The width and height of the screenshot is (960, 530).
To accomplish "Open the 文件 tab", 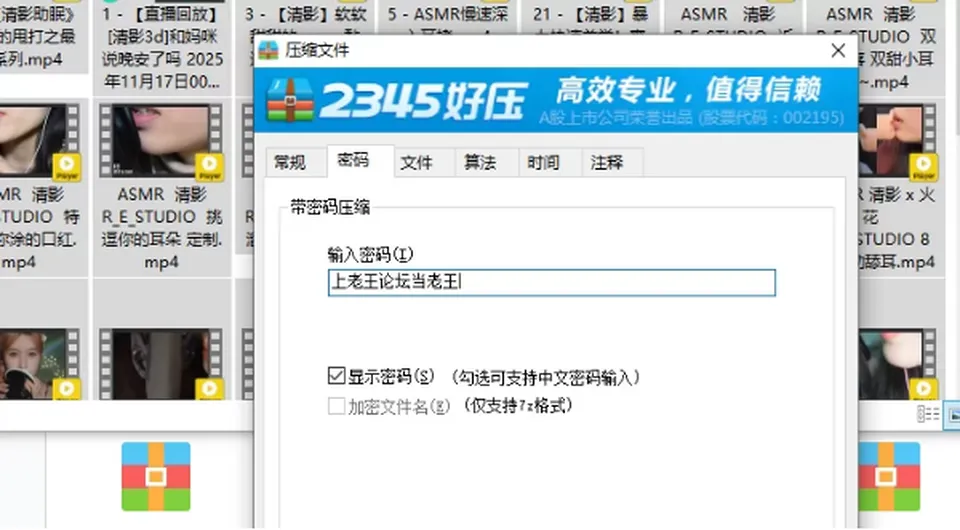I will pyautogui.click(x=417, y=163).
